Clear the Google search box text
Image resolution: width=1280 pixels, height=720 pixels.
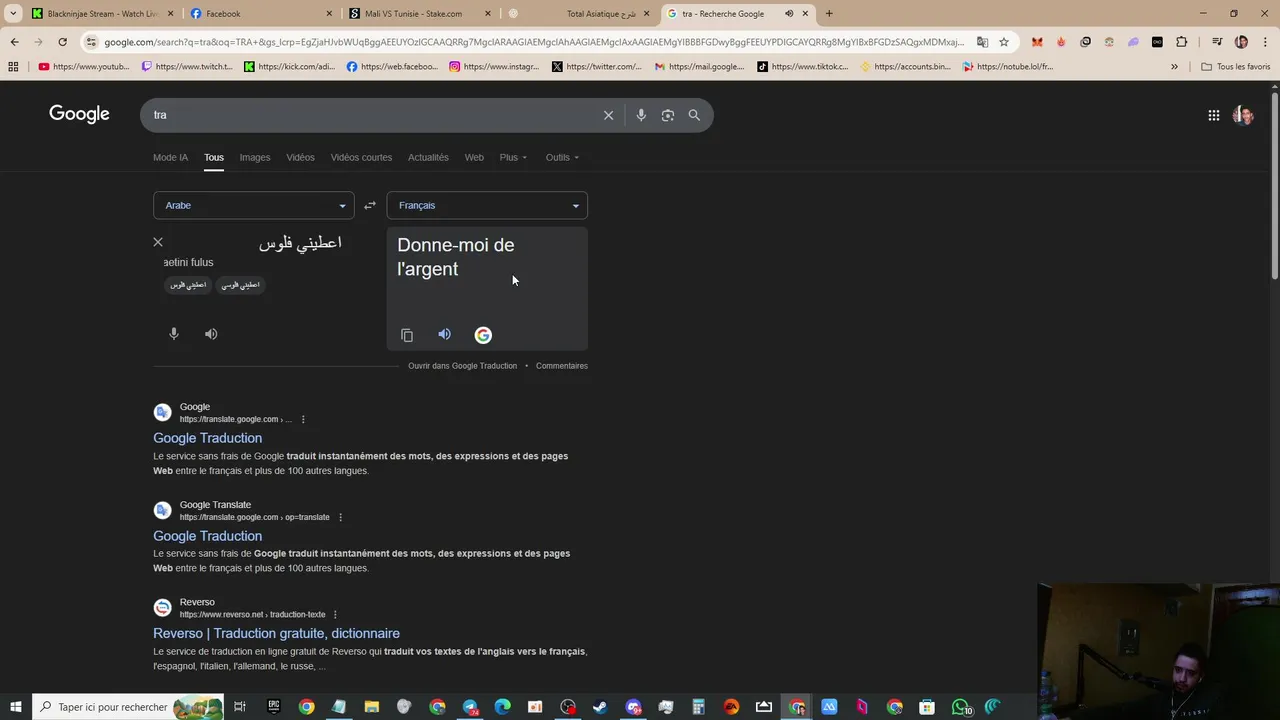pyautogui.click(x=608, y=115)
